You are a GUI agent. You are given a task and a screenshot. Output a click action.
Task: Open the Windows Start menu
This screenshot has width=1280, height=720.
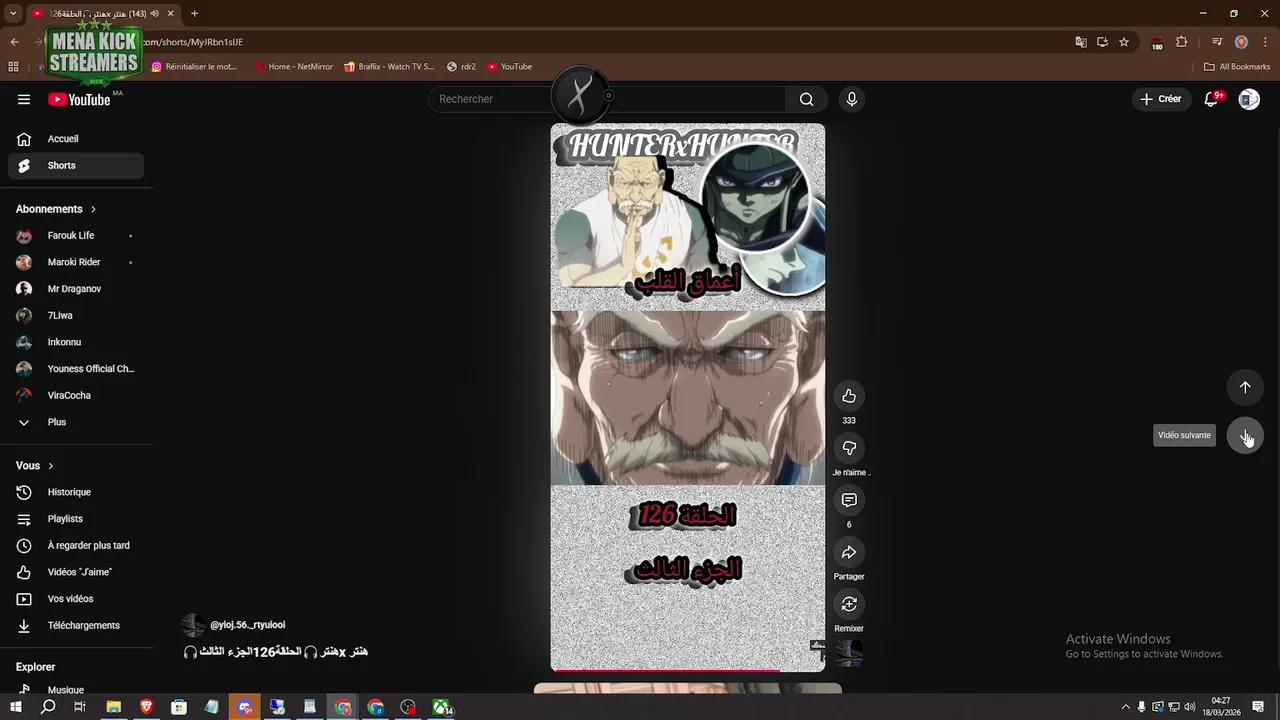pos(16,707)
